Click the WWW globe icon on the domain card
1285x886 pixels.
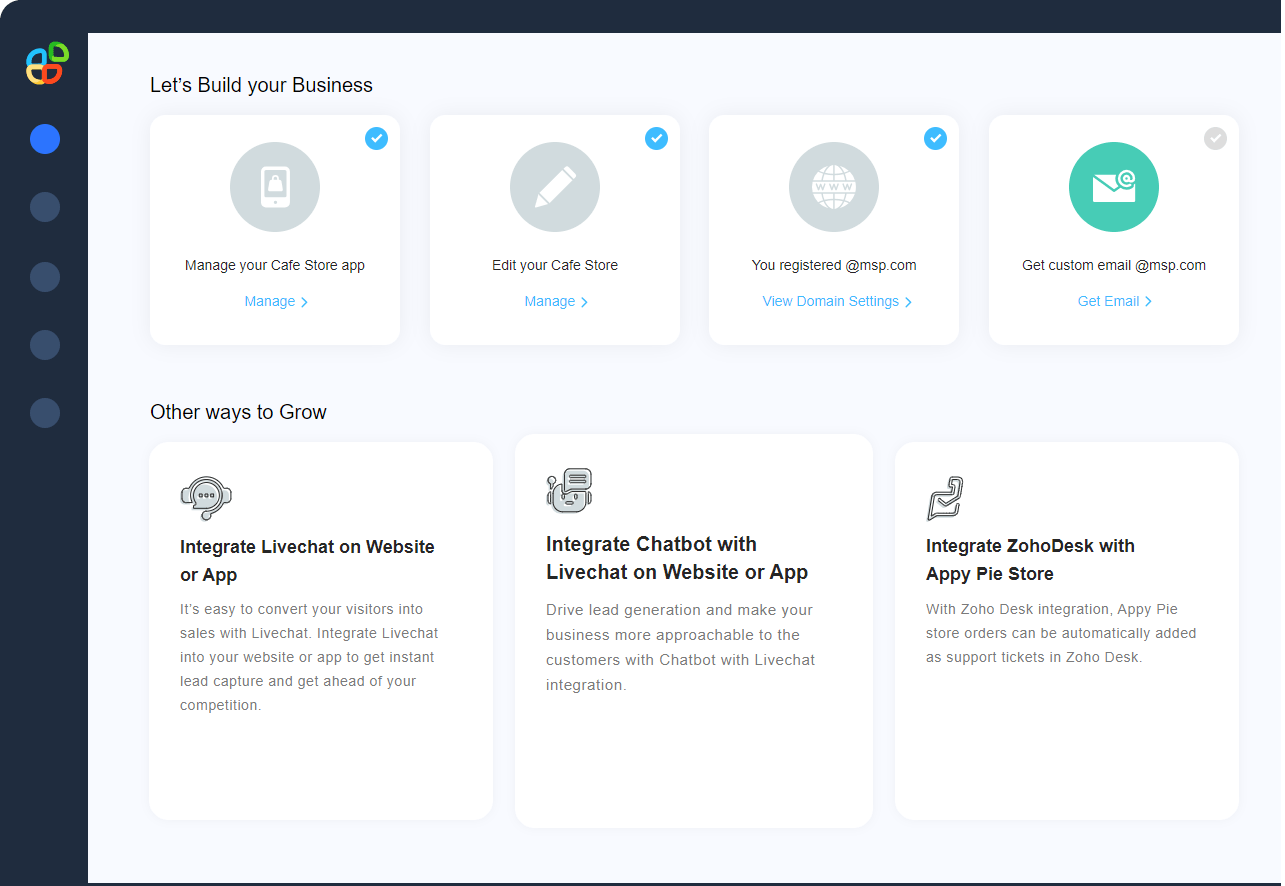(x=833, y=186)
